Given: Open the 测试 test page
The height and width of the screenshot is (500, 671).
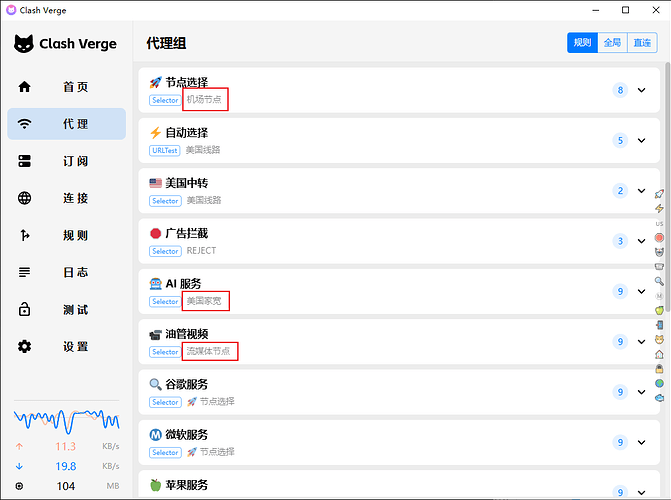Looking at the screenshot, I should (x=66, y=310).
